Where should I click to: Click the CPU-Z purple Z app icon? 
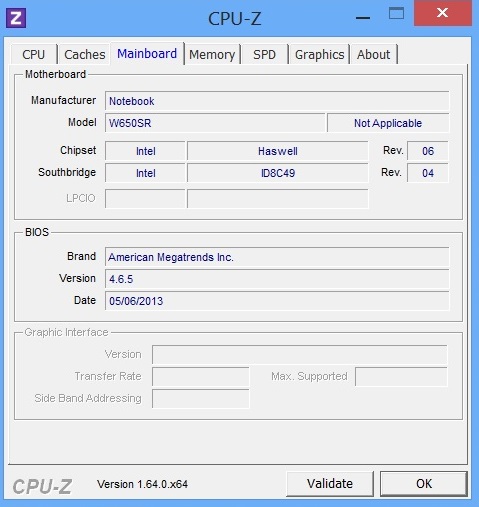point(16,18)
